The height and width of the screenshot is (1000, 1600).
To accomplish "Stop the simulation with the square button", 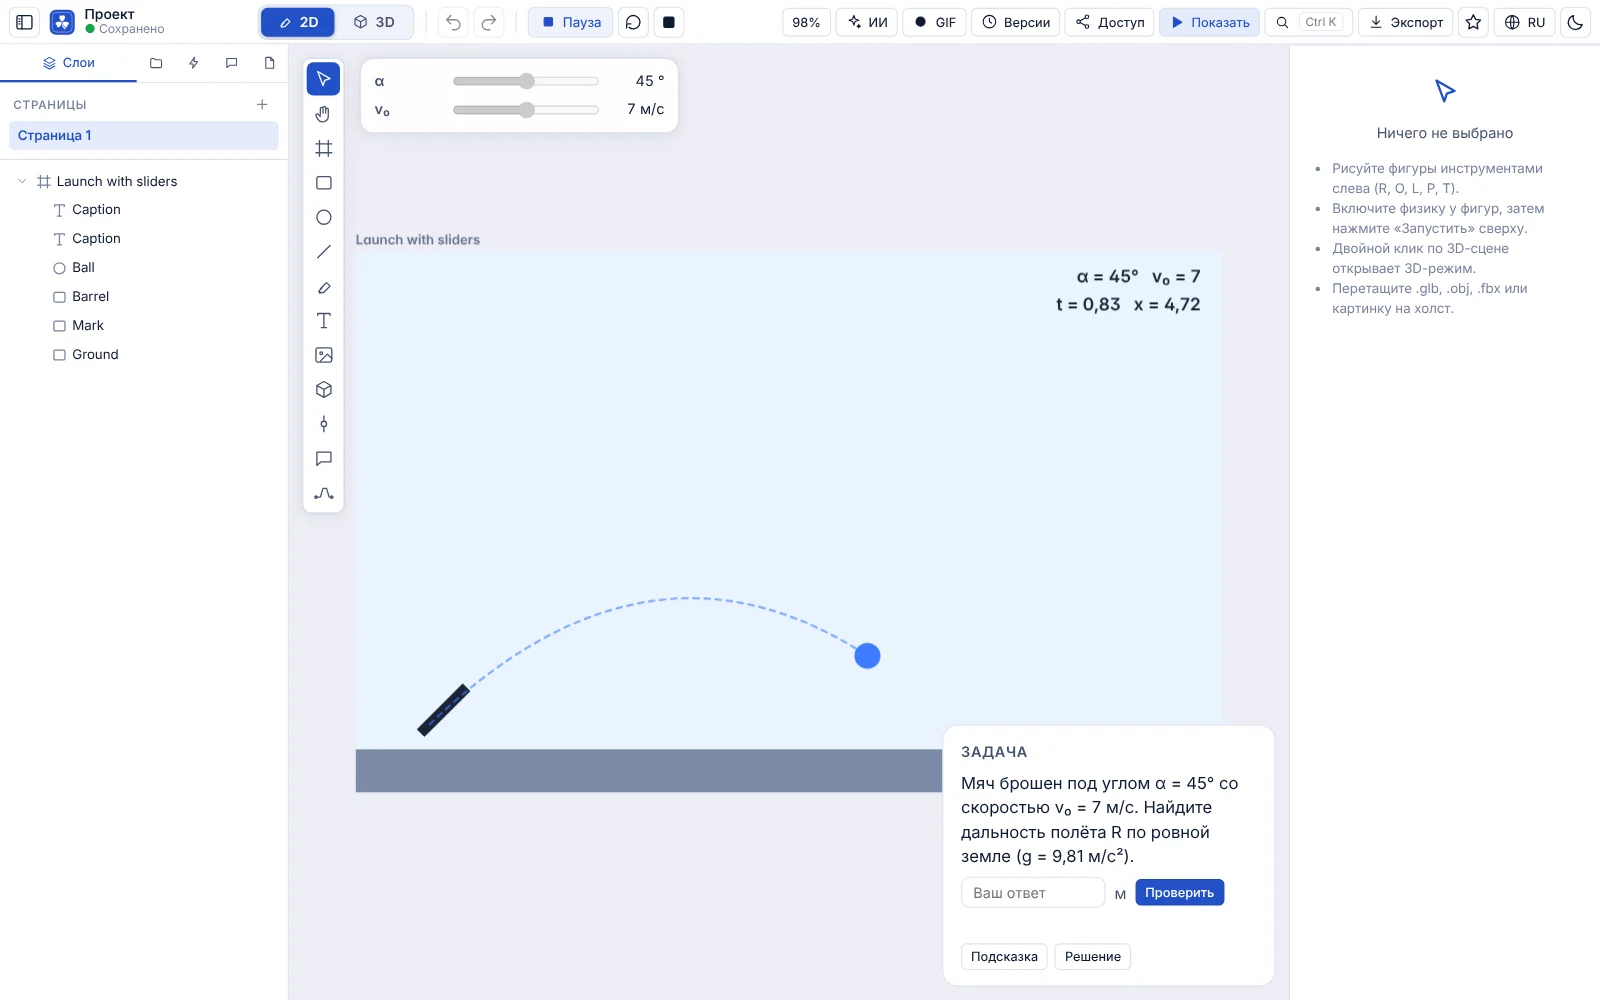I will 669,22.
